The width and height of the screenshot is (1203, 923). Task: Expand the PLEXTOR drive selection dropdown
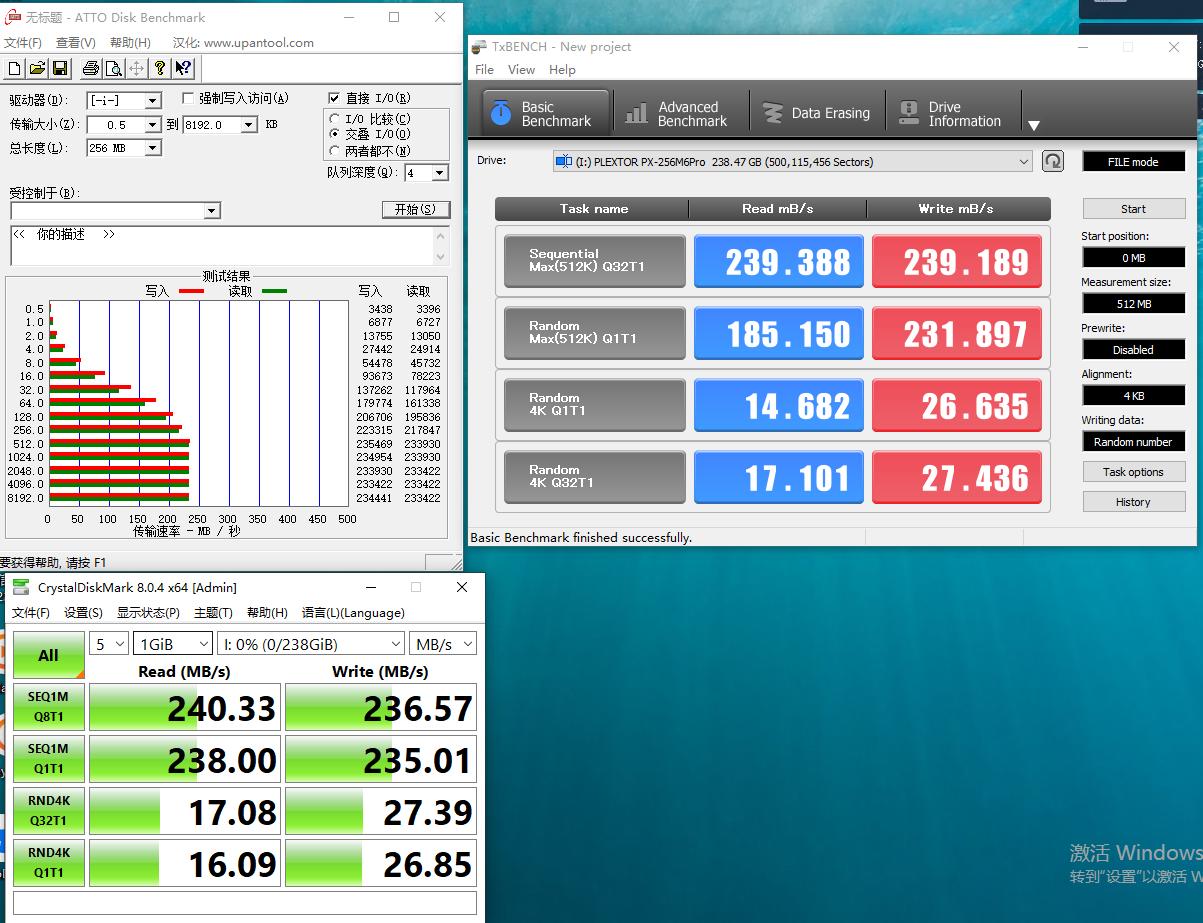click(1023, 162)
